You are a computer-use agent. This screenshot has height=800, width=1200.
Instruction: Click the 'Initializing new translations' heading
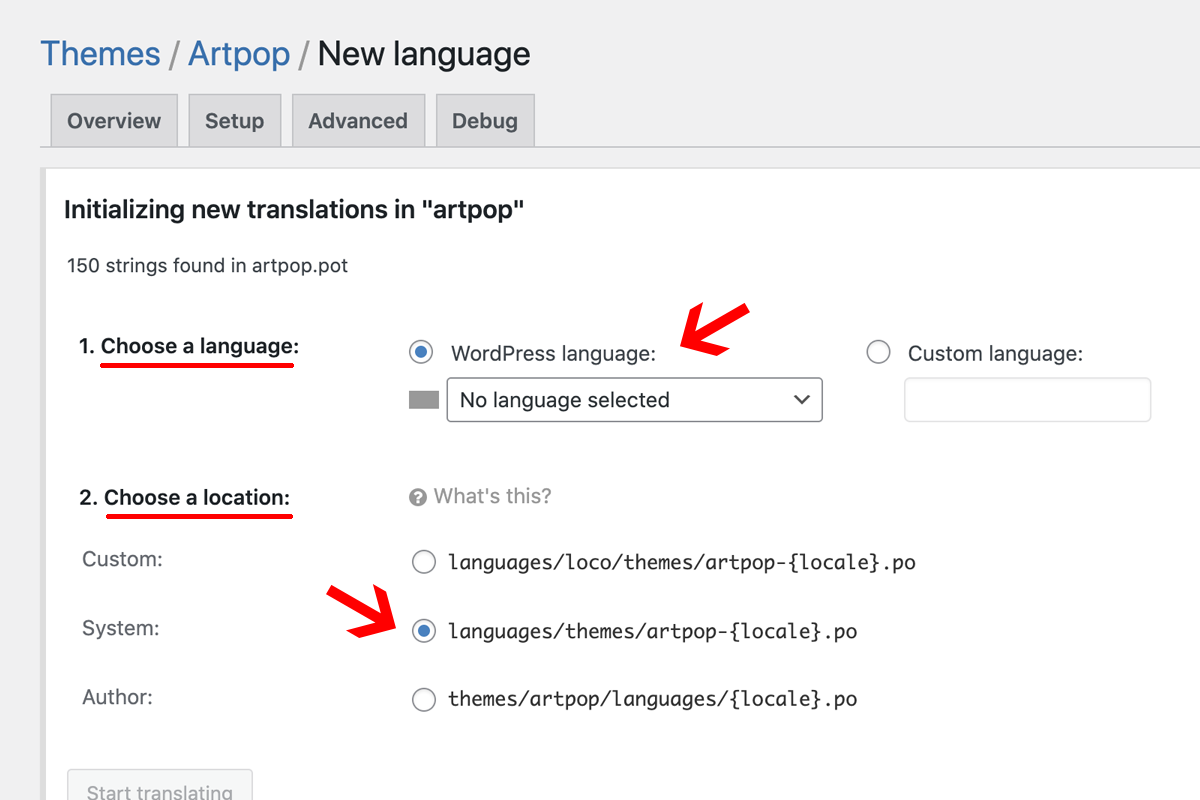294,210
